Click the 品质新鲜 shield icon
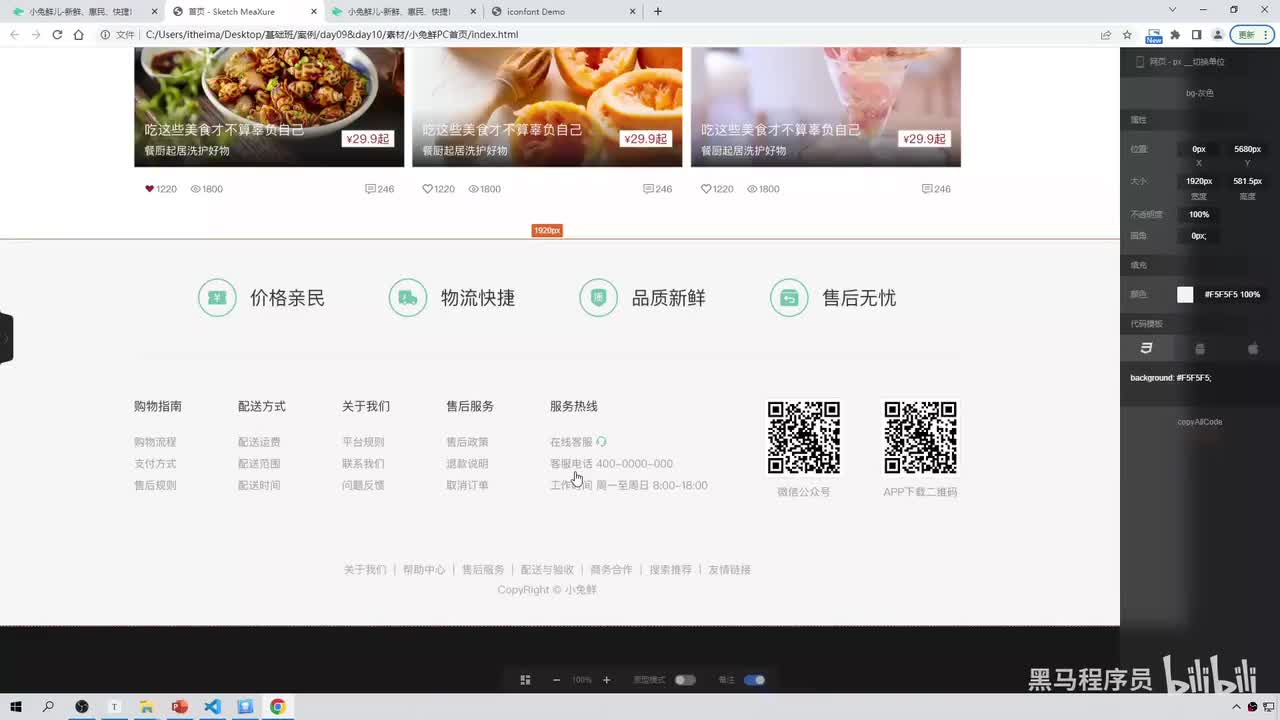The image size is (1280, 720). click(598, 298)
